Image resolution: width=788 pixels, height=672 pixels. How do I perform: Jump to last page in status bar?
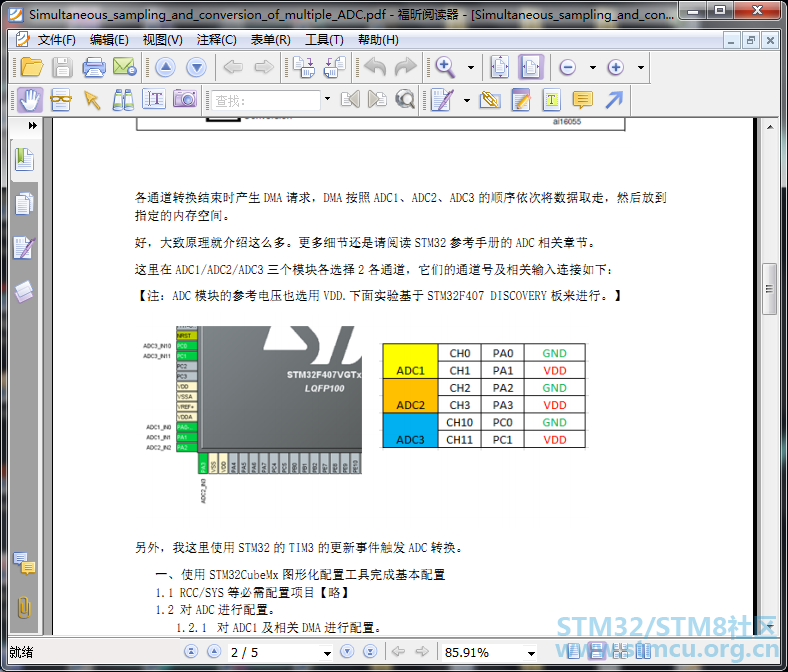click(x=370, y=651)
